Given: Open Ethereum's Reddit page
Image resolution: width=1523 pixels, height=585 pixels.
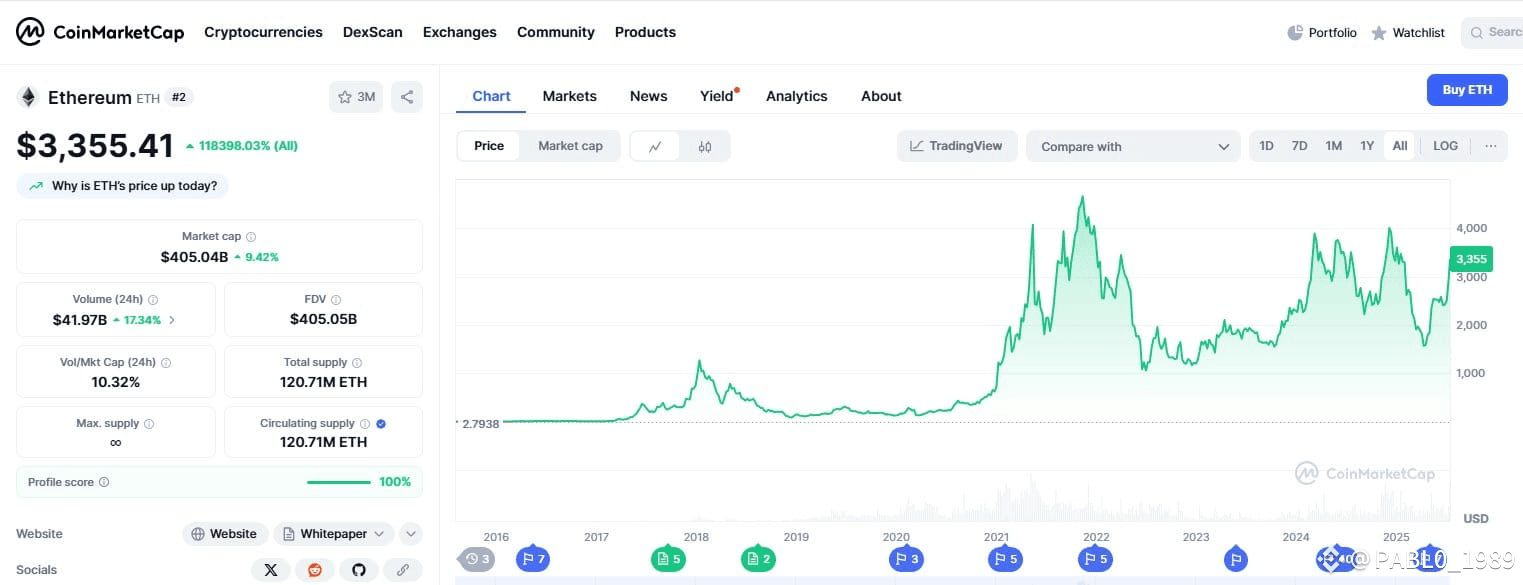Looking at the screenshot, I should pyautogui.click(x=315, y=570).
